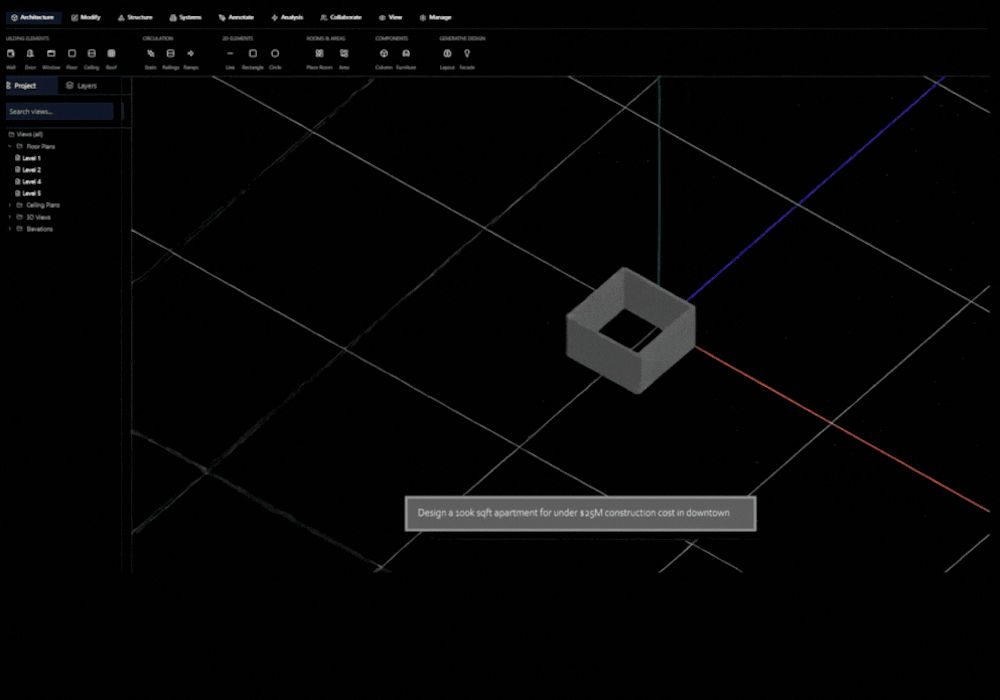Click the Place Room icon
Viewport: 1000px width, 700px height.
[x=319, y=59]
